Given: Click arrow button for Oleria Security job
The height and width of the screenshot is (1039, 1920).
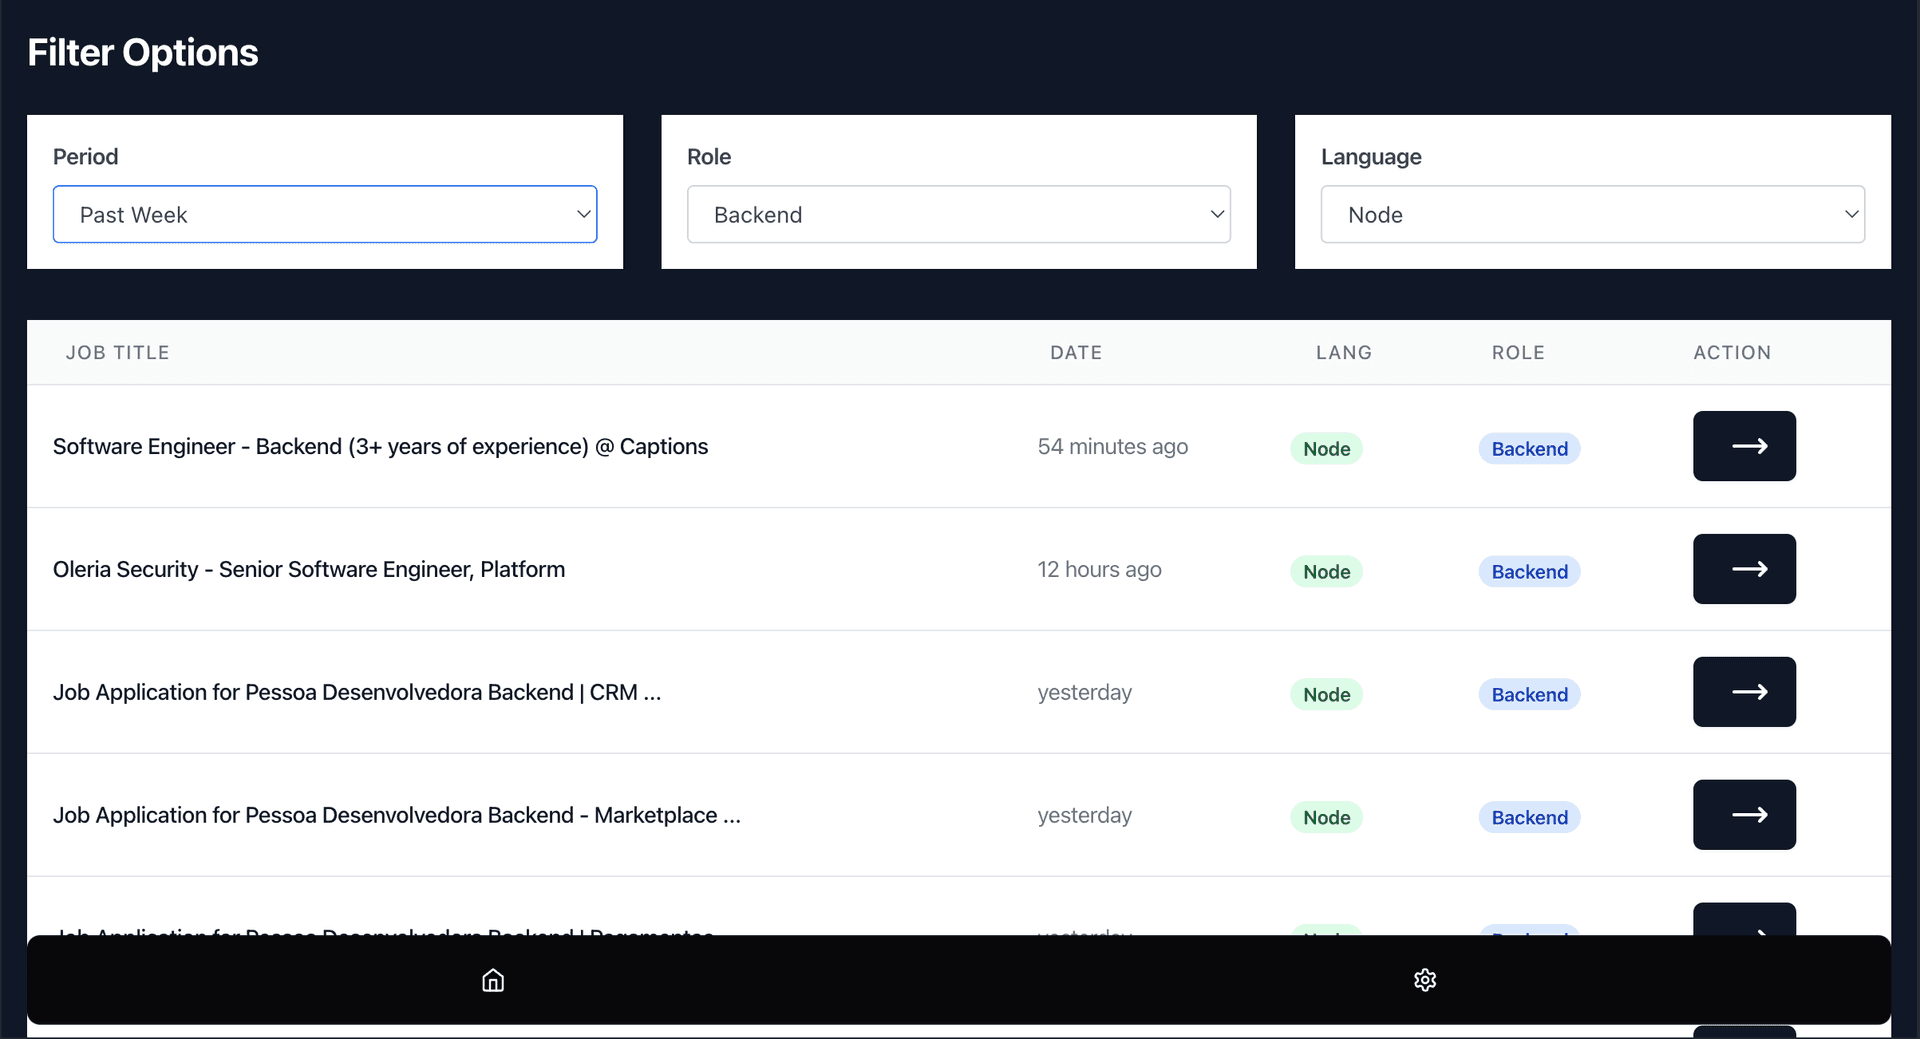Looking at the screenshot, I should [x=1744, y=569].
